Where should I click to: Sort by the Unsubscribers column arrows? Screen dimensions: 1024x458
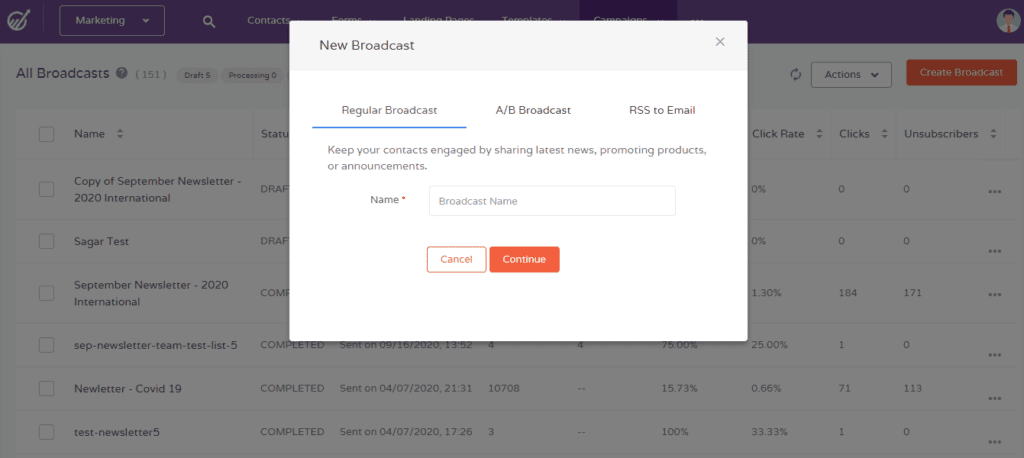(993, 134)
